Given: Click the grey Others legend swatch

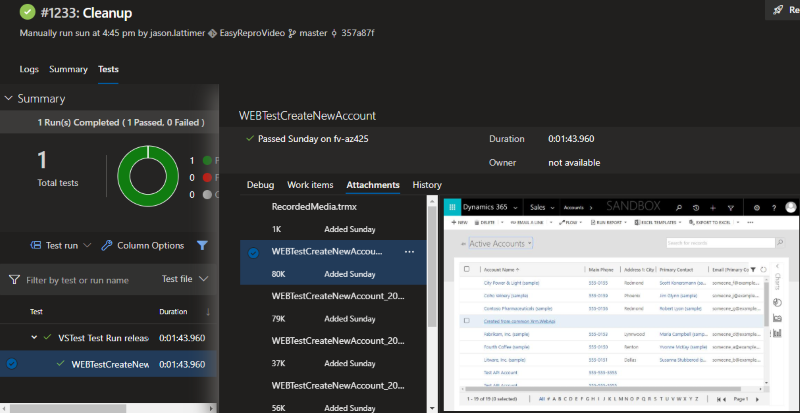Looking at the screenshot, I should [x=207, y=195].
